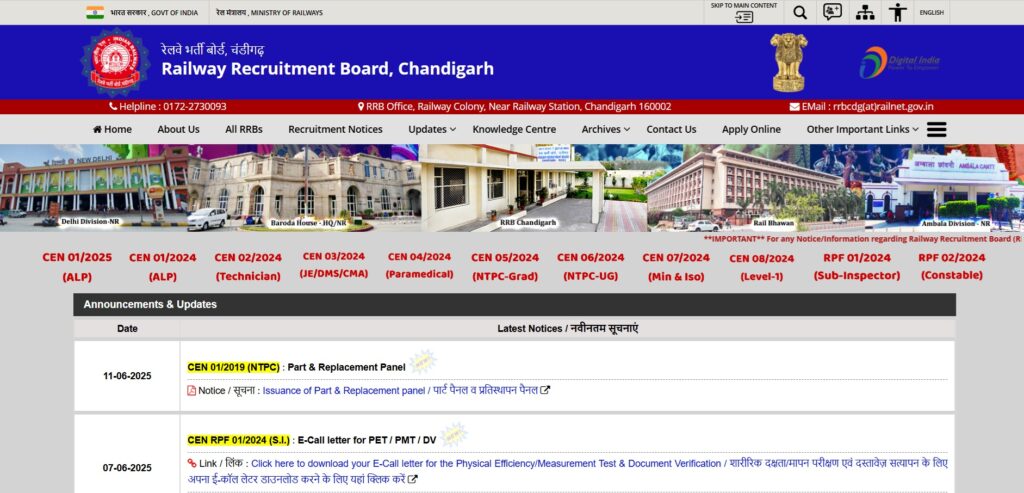The width and height of the screenshot is (1024, 493).
Task: Open RPF 01/2024 (Sub-Inspector) link
Action: click(x=857, y=267)
